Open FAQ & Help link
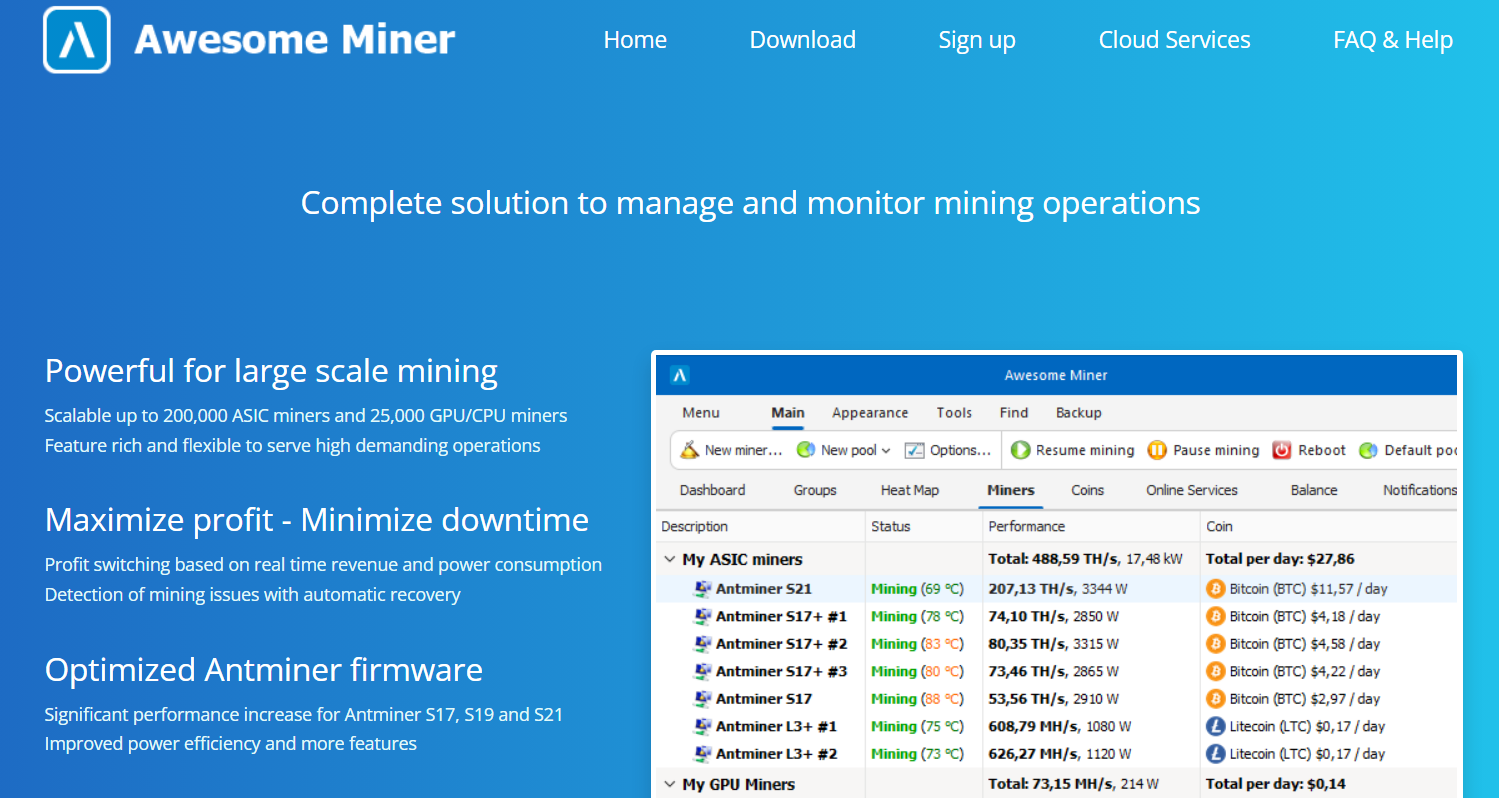 point(1392,40)
